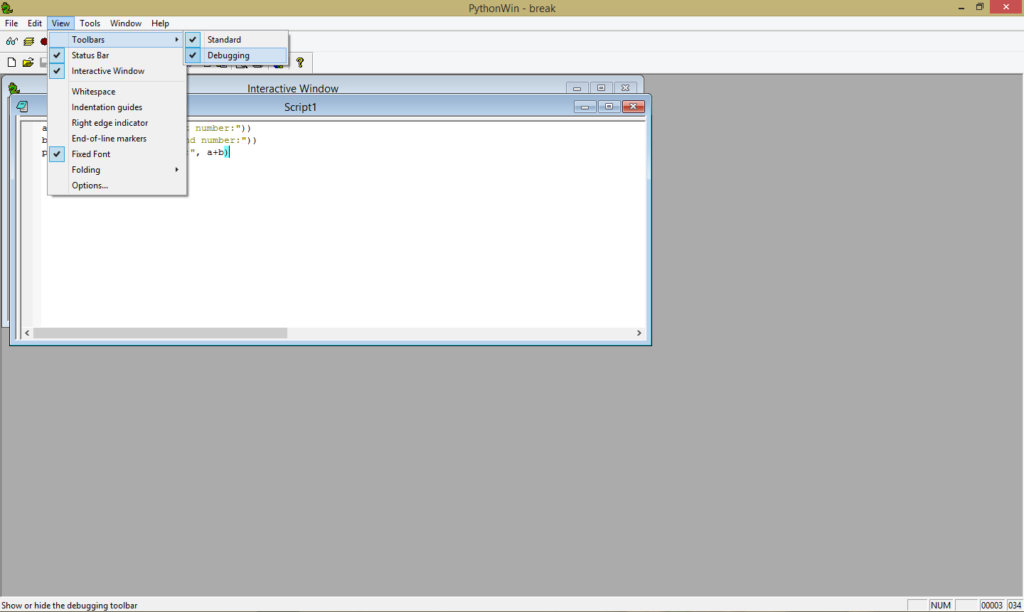The height and width of the screenshot is (612, 1024).
Task: Enable End-of-line markers
Action: tap(118, 139)
